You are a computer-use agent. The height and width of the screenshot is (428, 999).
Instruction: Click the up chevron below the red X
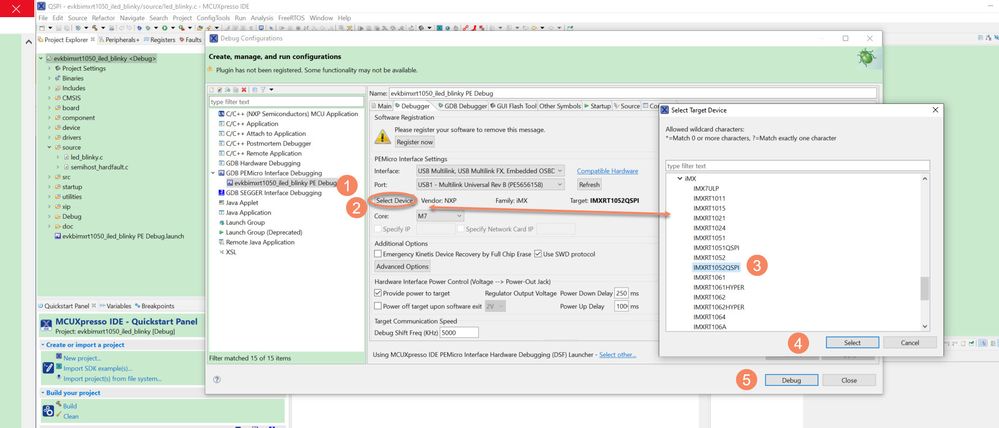tap(27, 42)
